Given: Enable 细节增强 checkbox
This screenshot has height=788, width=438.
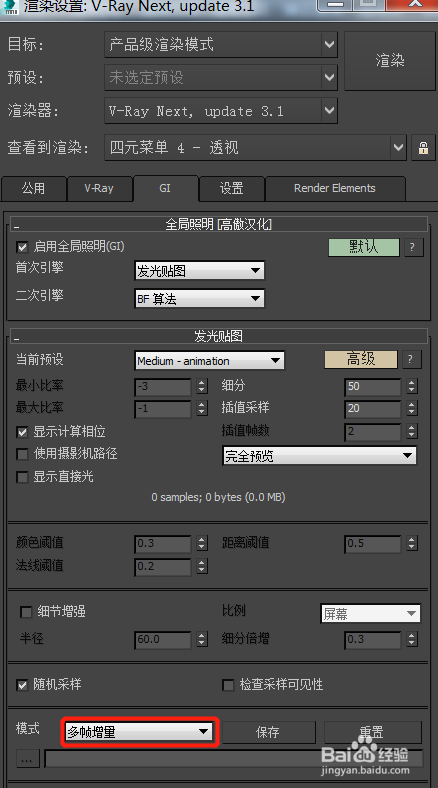Looking at the screenshot, I should [26, 612].
